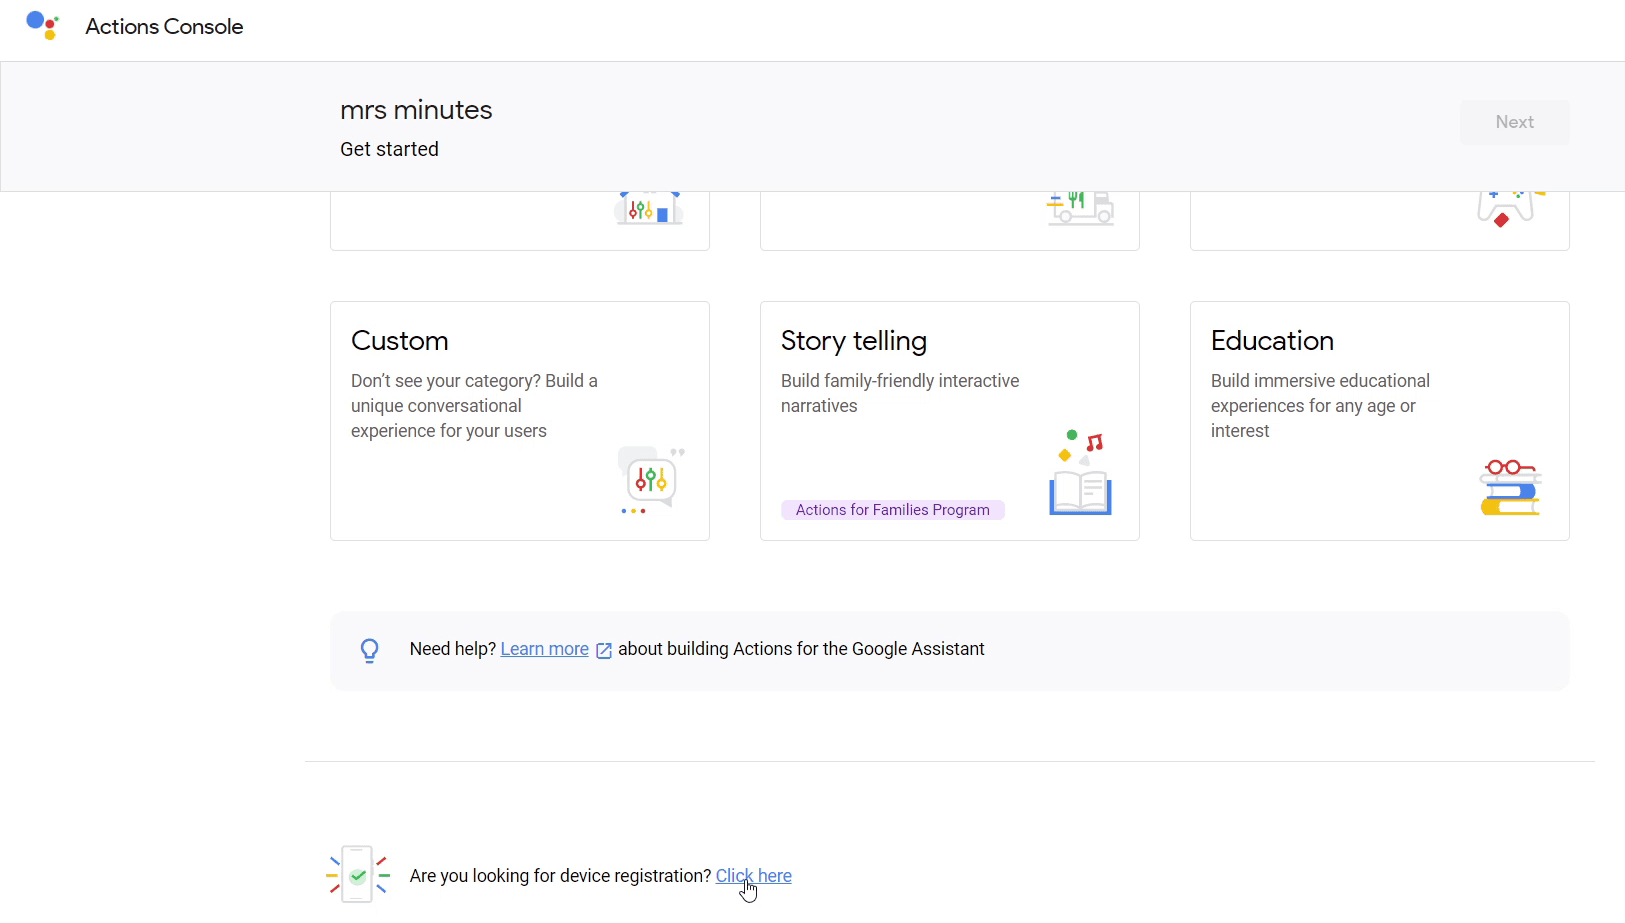Select the Custom card's chat mixer icon
1625x923 pixels.
point(650,480)
